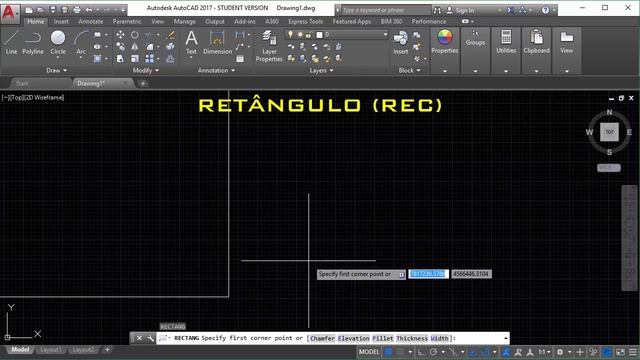The width and height of the screenshot is (640, 360).
Task: Select the Circle tool
Action: [x=58, y=43]
